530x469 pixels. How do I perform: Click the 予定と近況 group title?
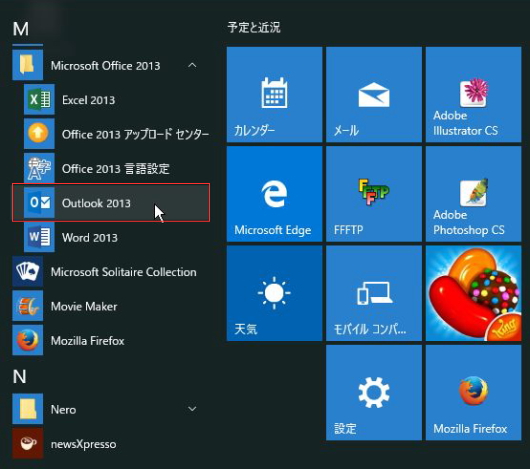pos(254,27)
